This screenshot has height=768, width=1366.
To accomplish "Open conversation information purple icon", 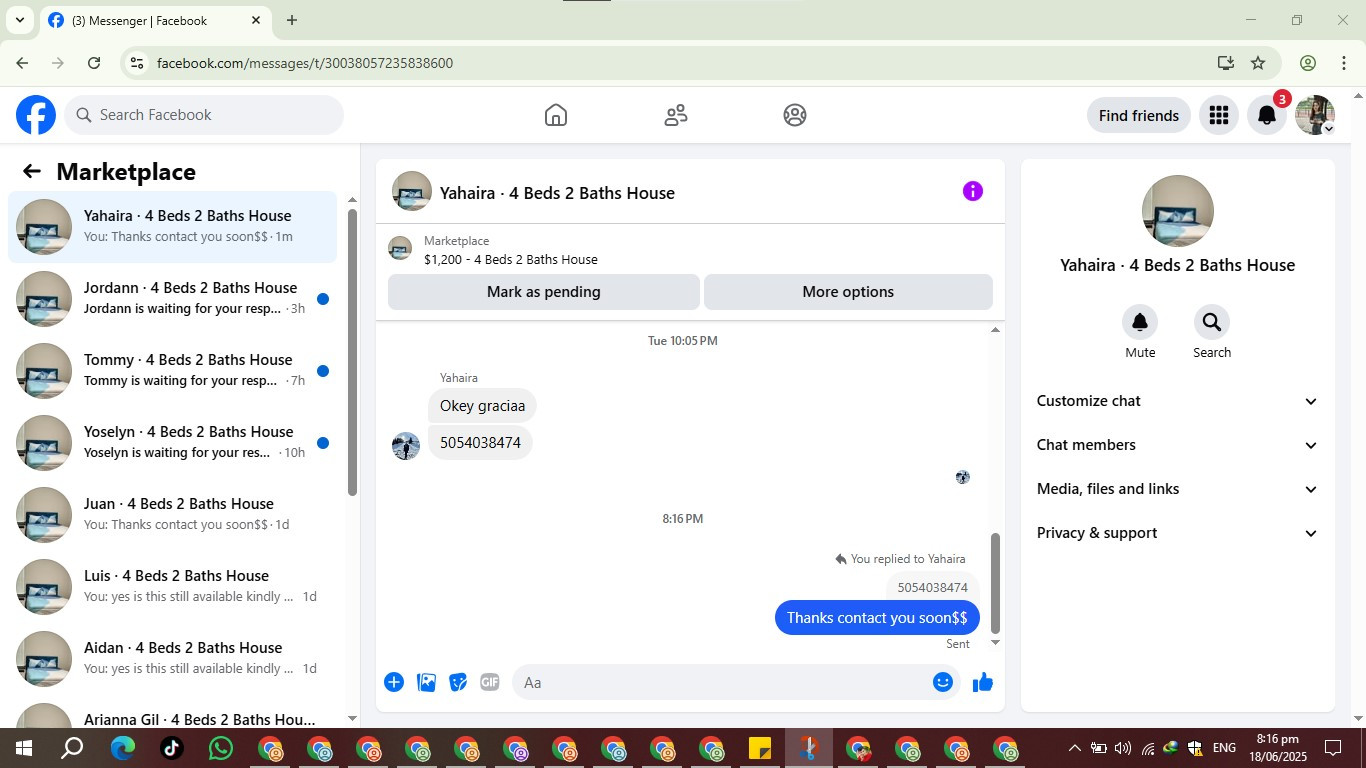I will click(973, 191).
